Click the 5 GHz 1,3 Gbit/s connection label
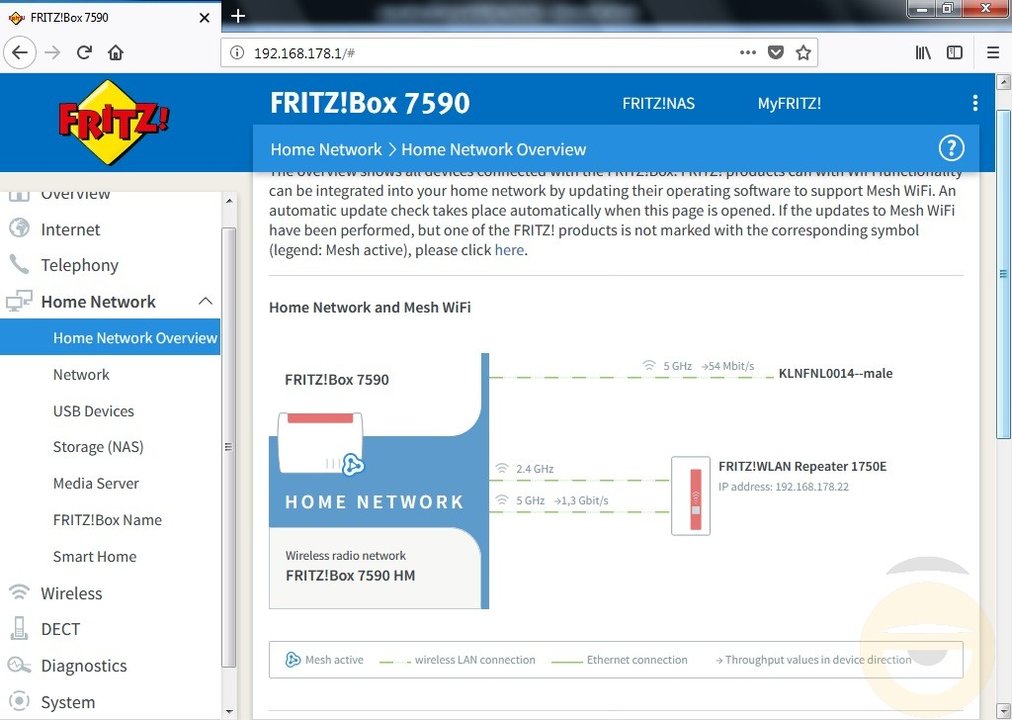Image resolution: width=1012 pixels, height=720 pixels. click(x=552, y=500)
